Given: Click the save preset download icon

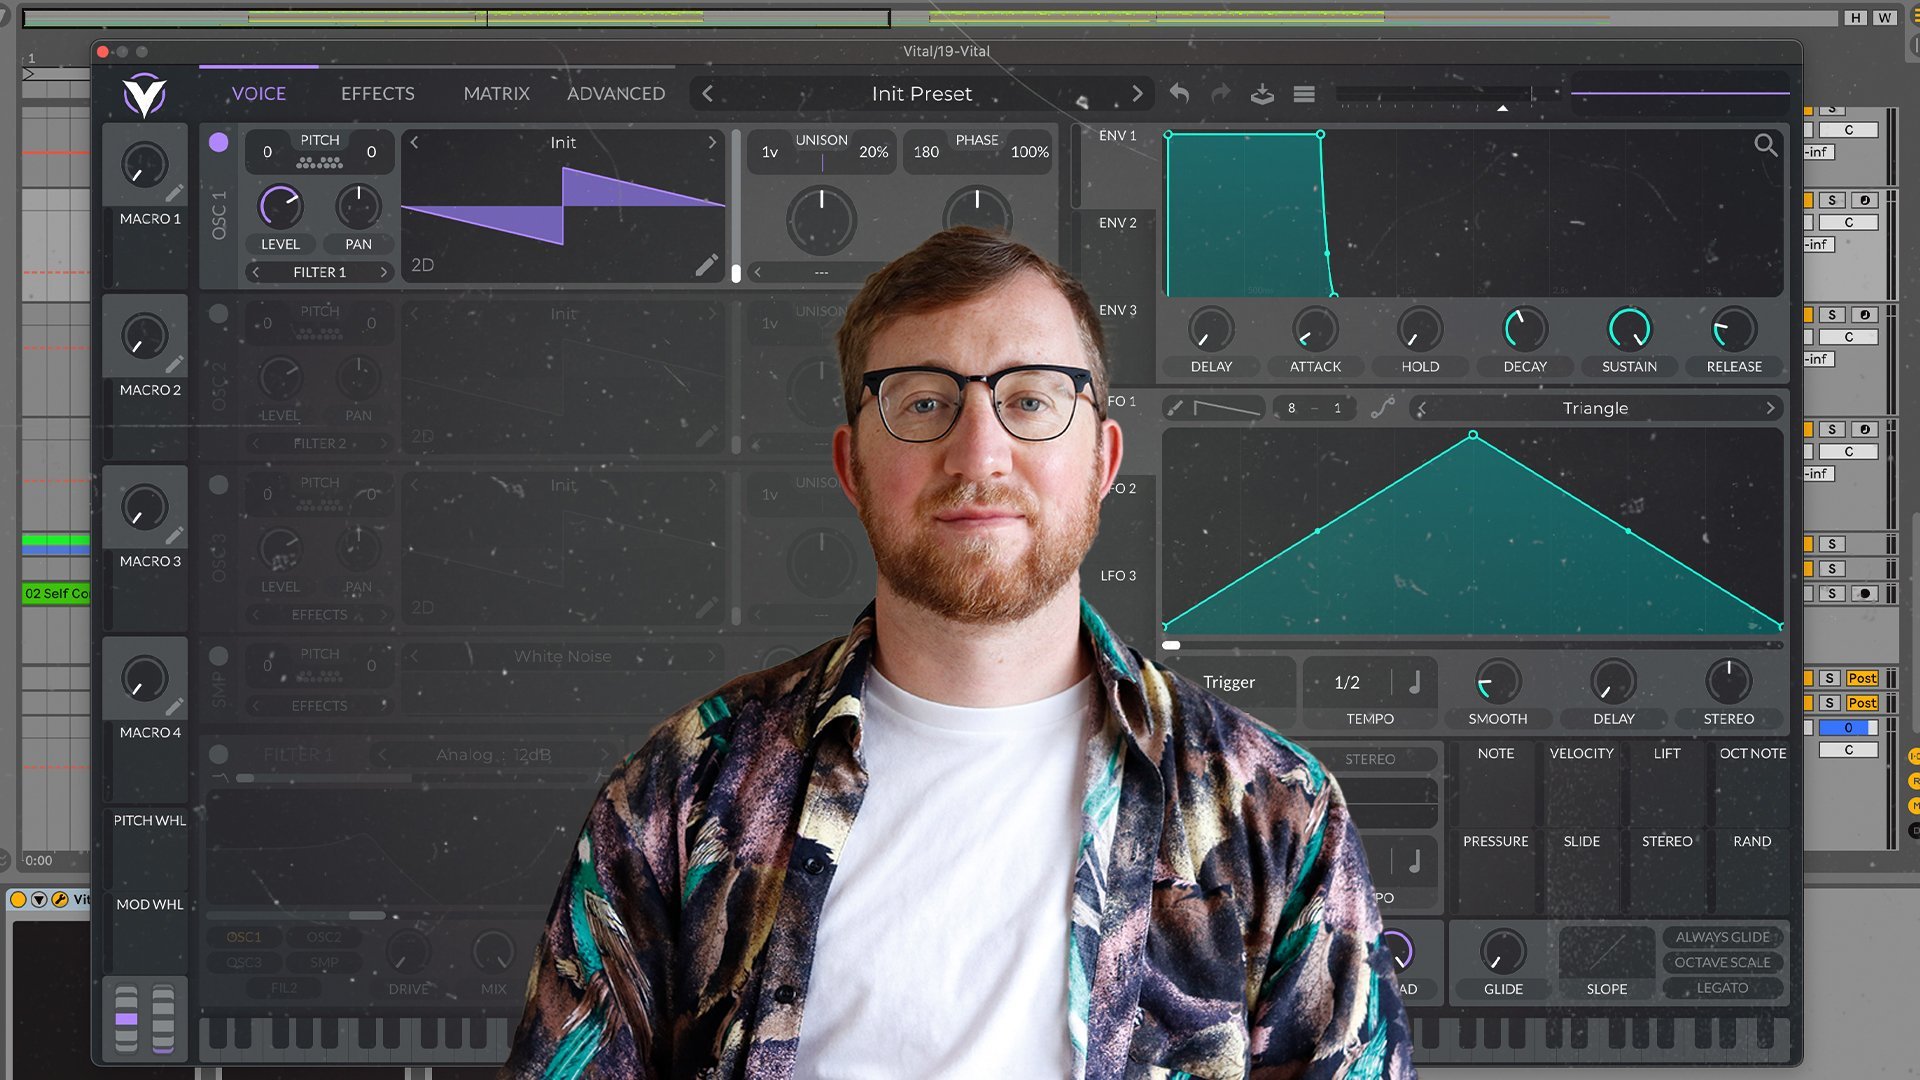Looking at the screenshot, I should (1262, 94).
